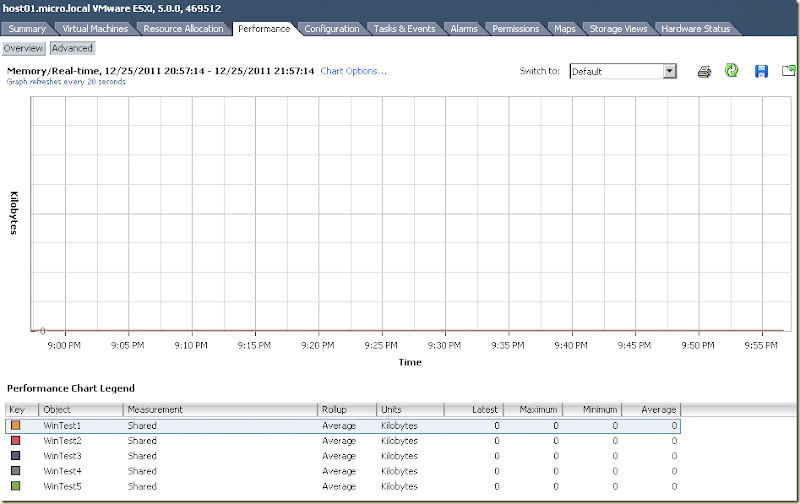The width and height of the screenshot is (800, 504).
Task: Sort by the Average column header
Action: coord(651,410)
